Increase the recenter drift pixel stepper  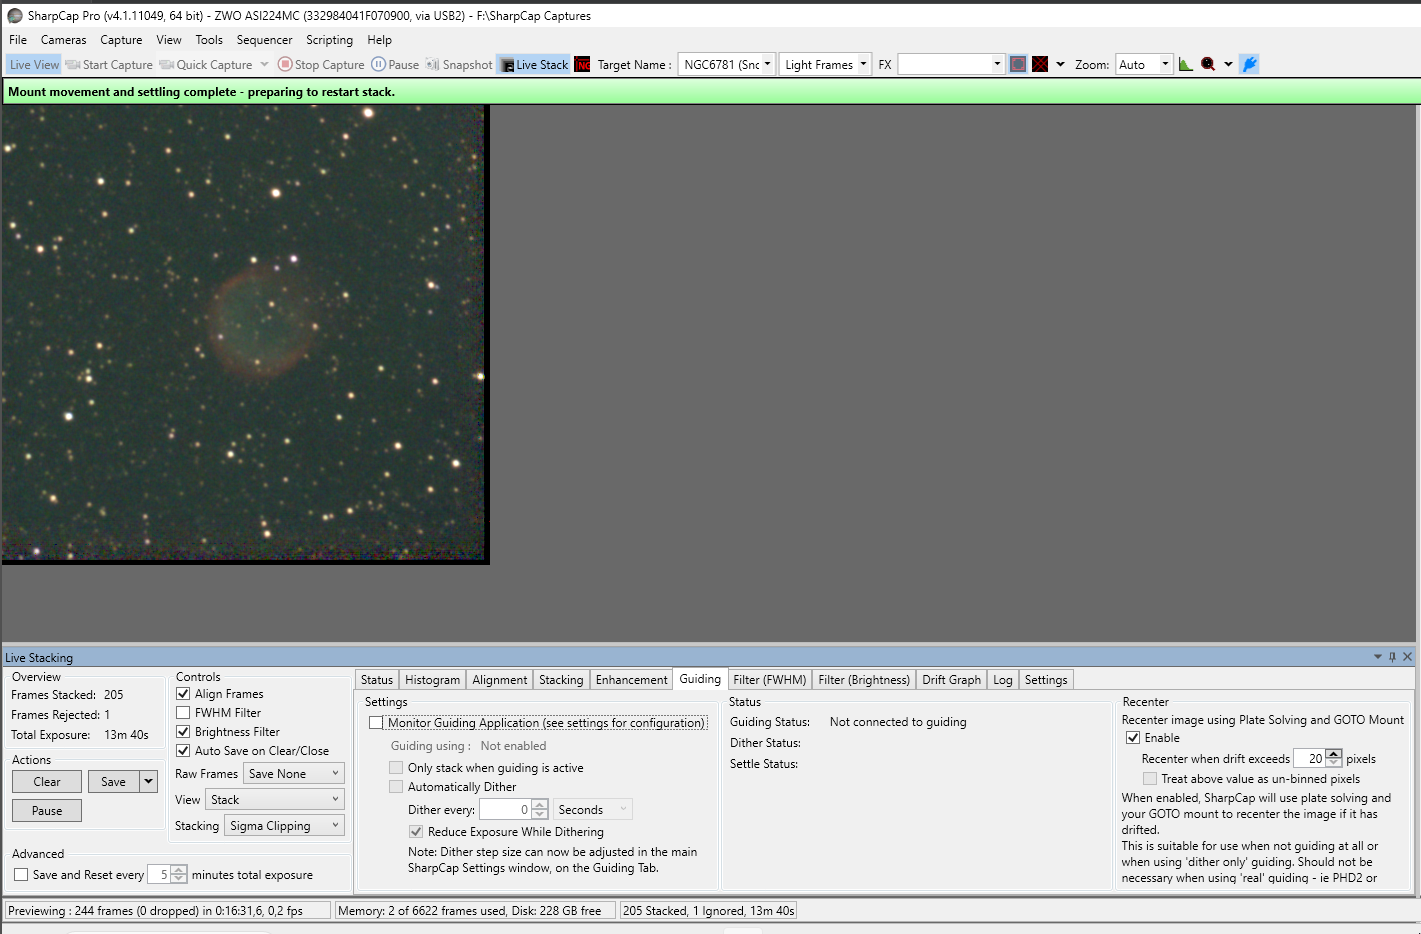pos(1334,754)
